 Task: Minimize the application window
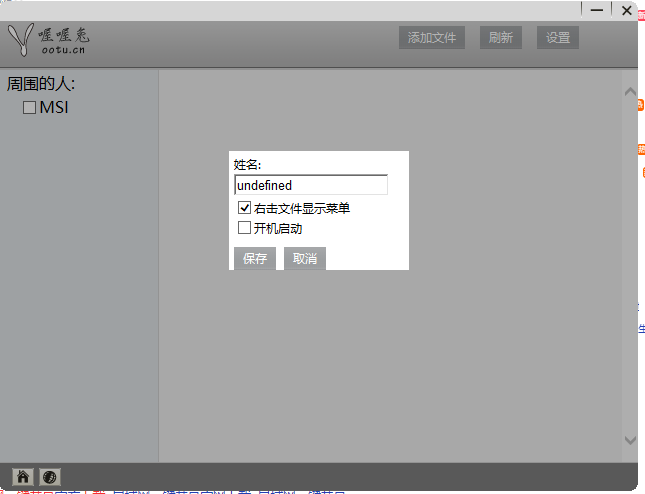click(x=597, y=10)
